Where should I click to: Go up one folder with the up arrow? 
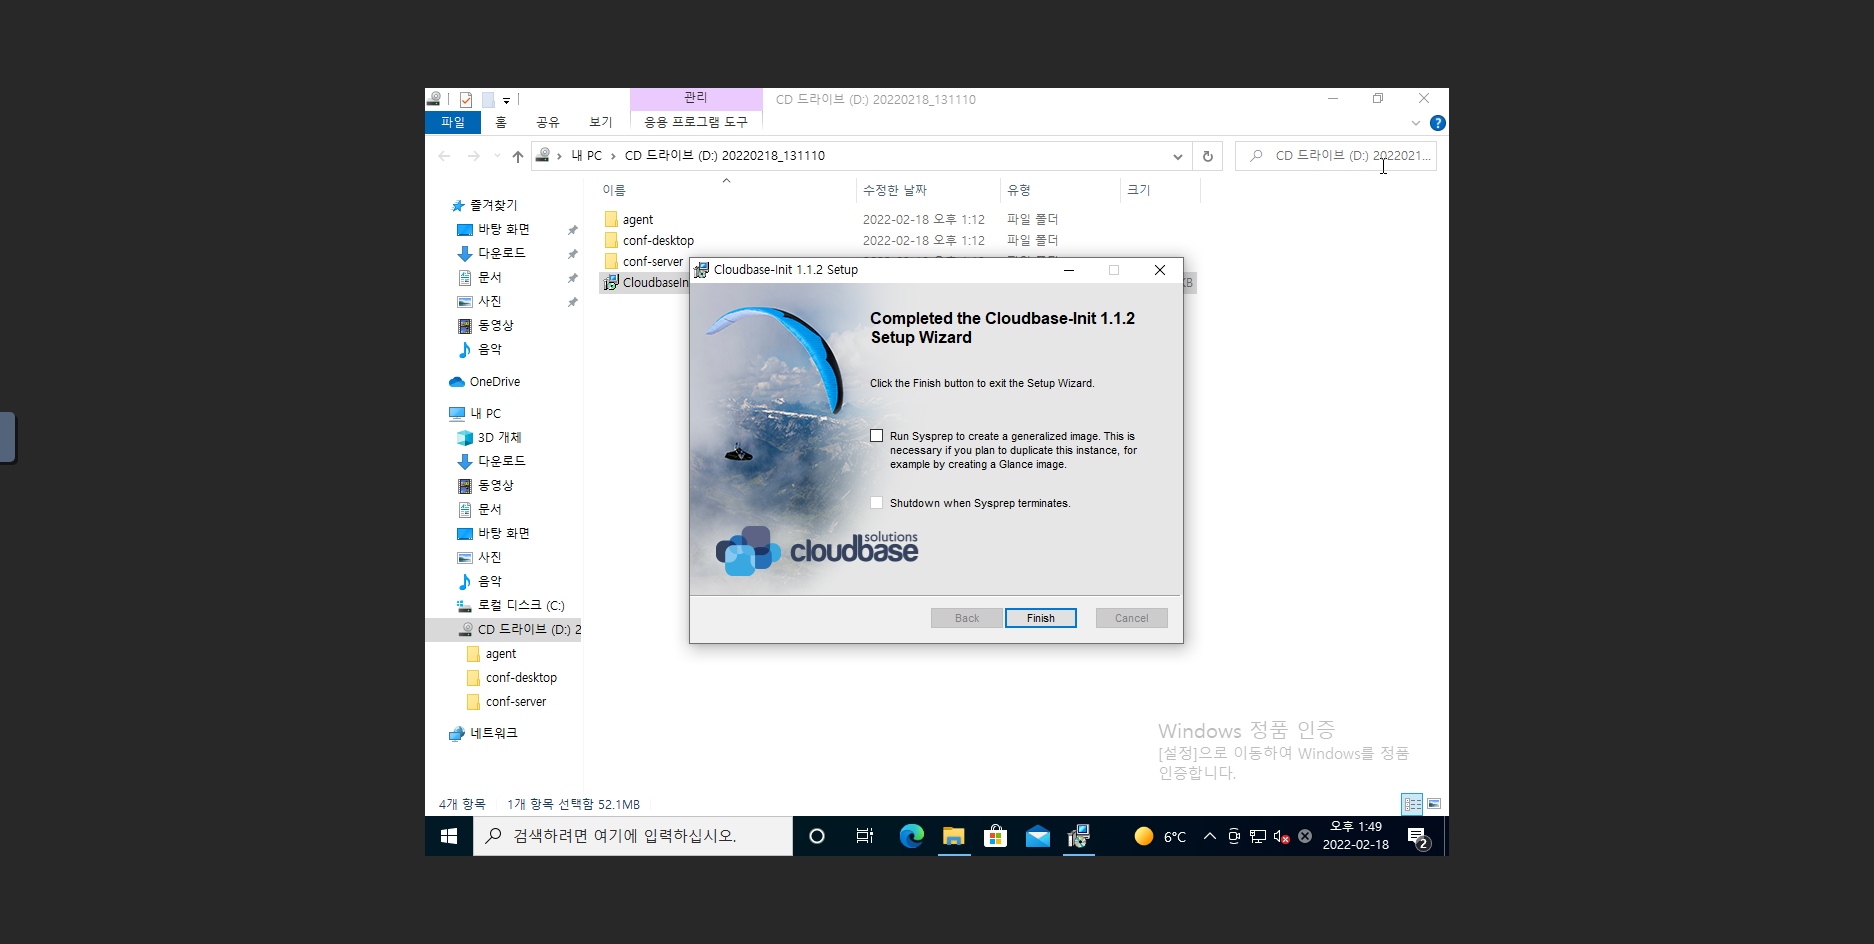(x=517, y=156)
